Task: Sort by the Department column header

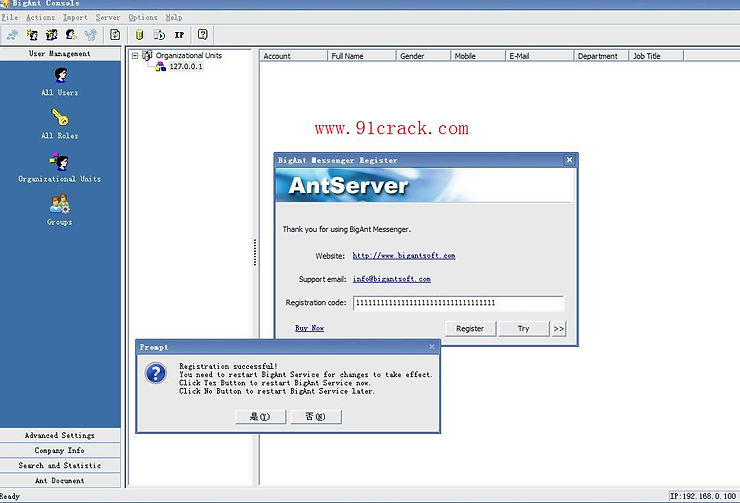Action: click(602, 56)
